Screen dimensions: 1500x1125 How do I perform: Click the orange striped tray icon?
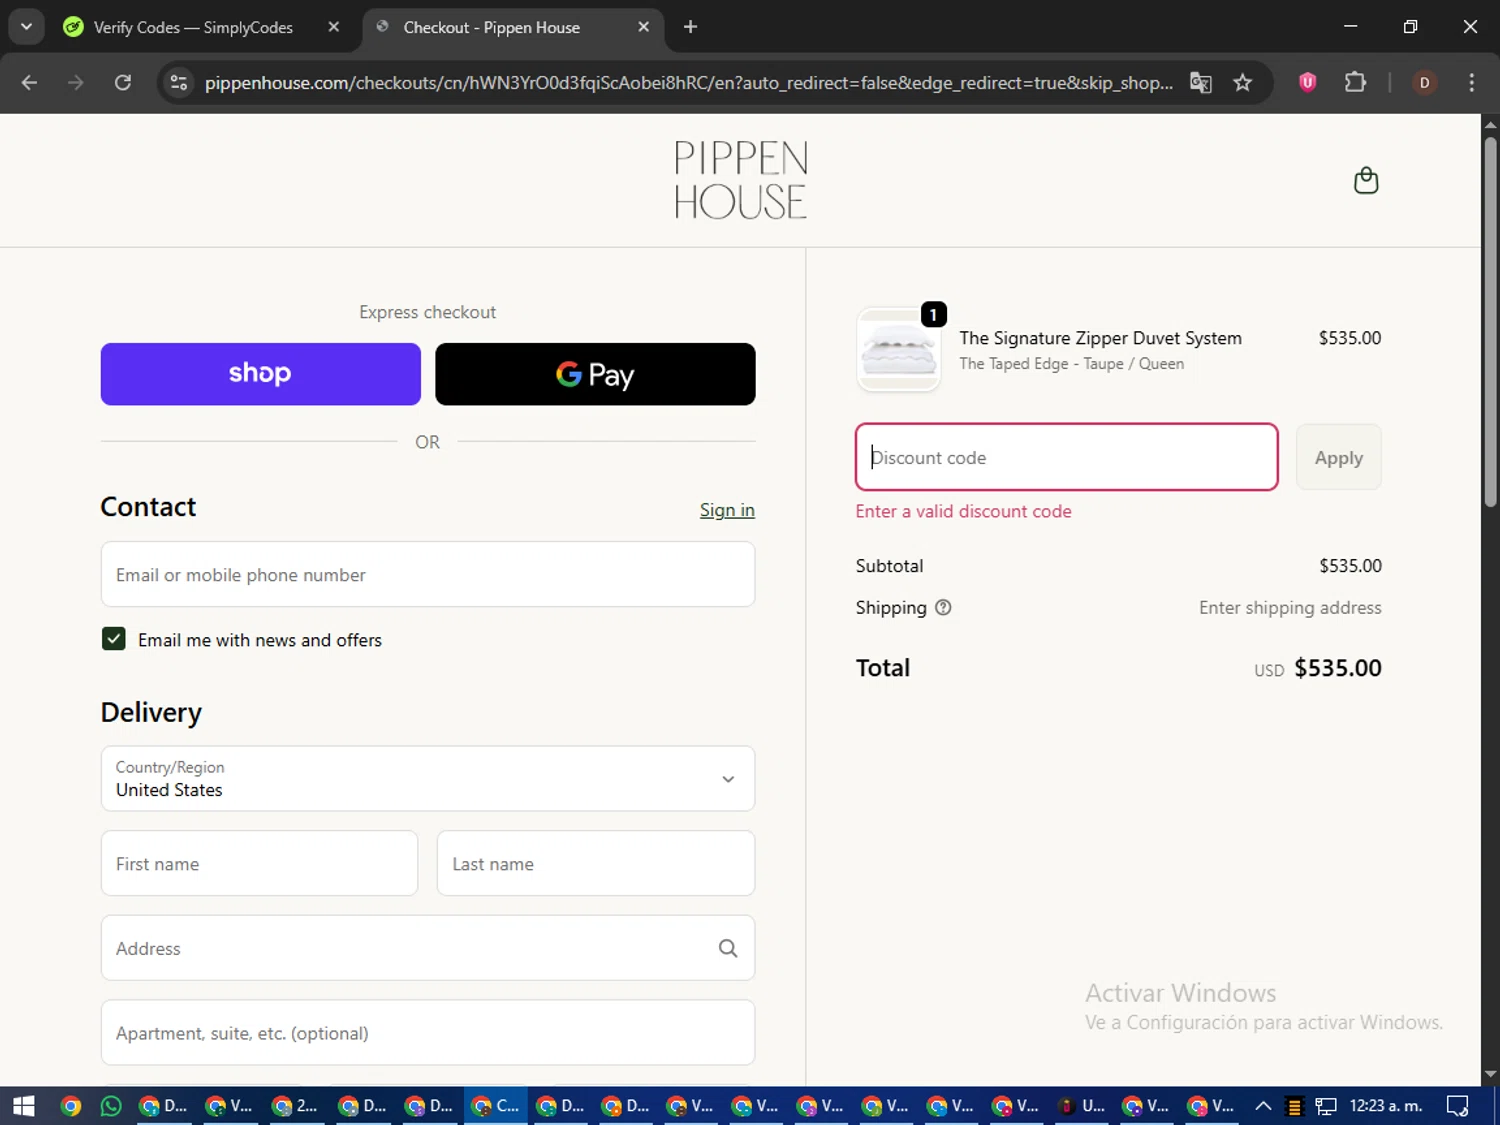pos(1294,1106)
